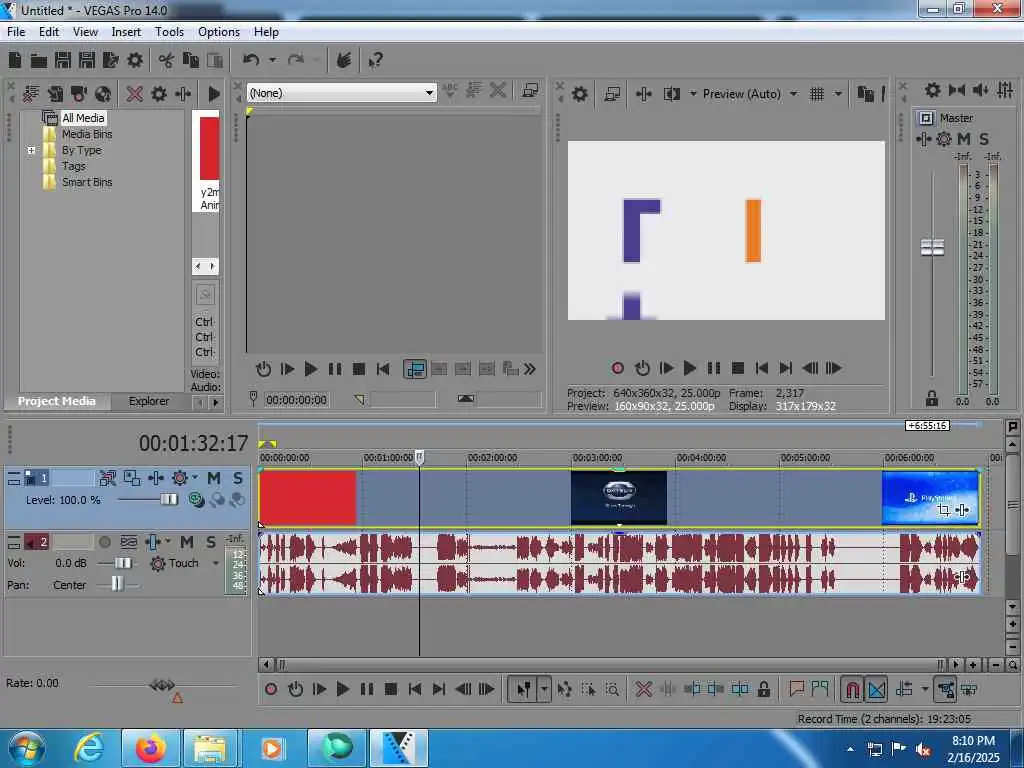The image size is (1024, 768).
Task: Solo video track 1 with S button
Action: pyautogui.click(x=238, y=478)
